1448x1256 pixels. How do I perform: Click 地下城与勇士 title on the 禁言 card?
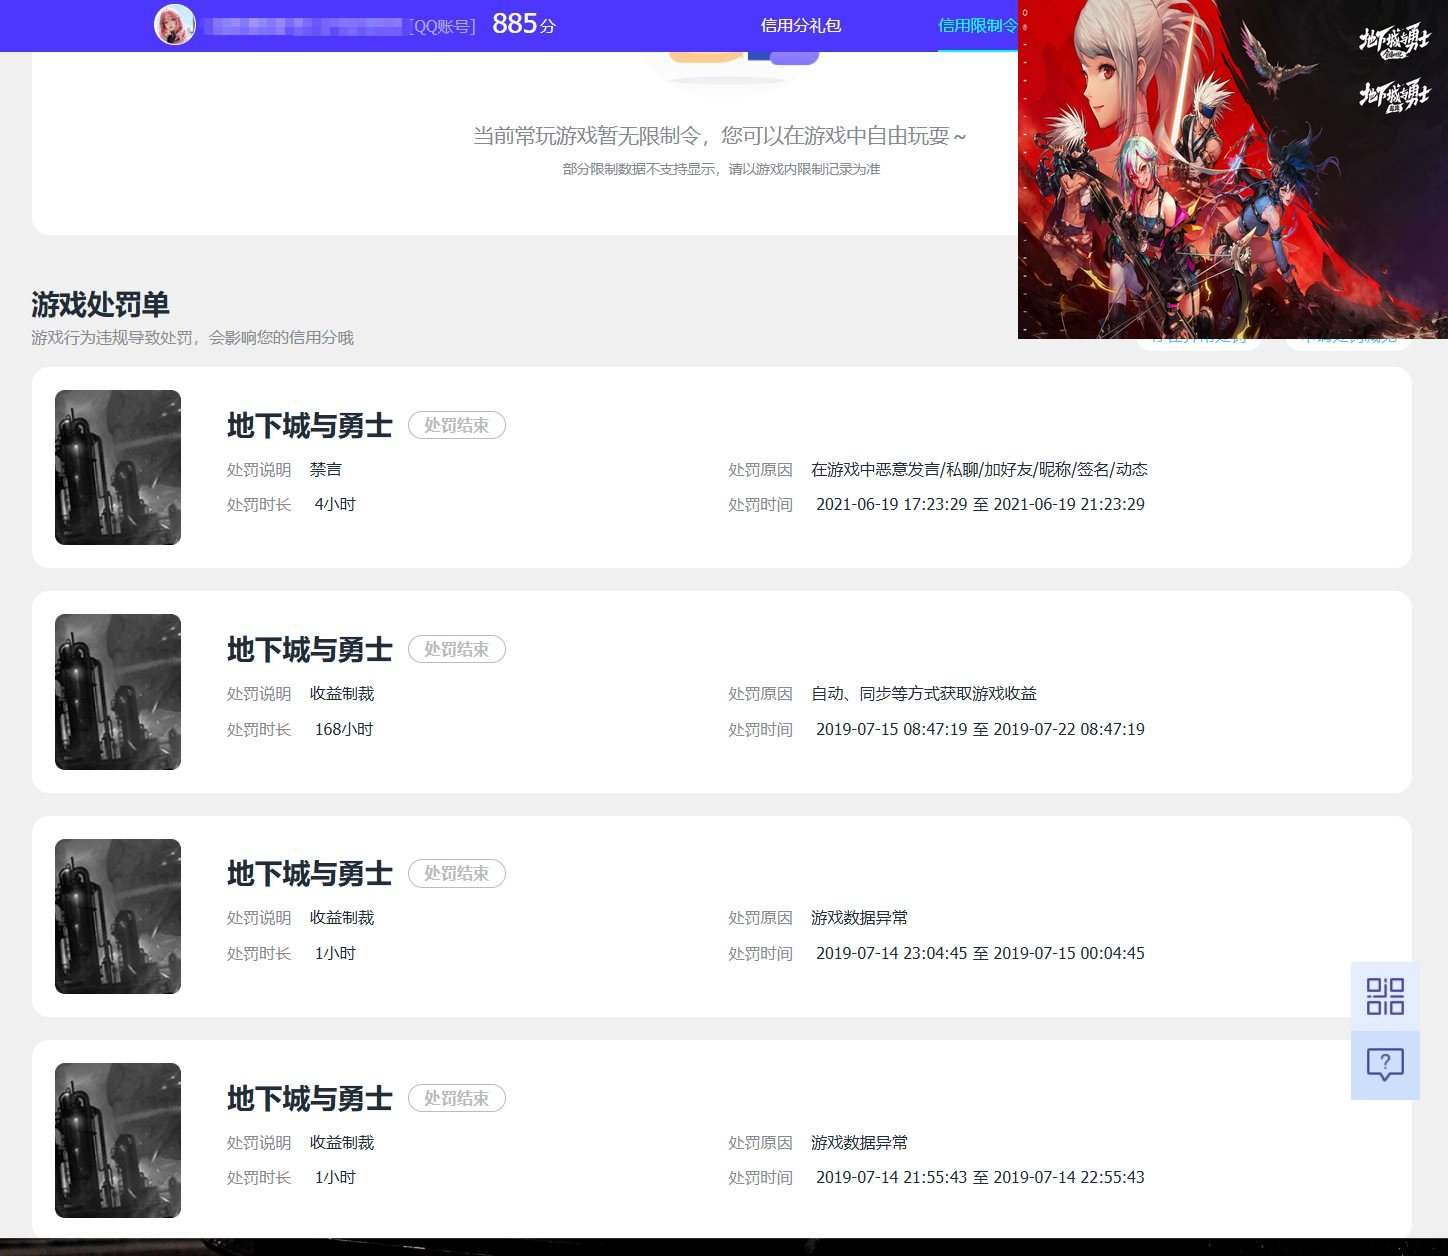tap(310, 425)
